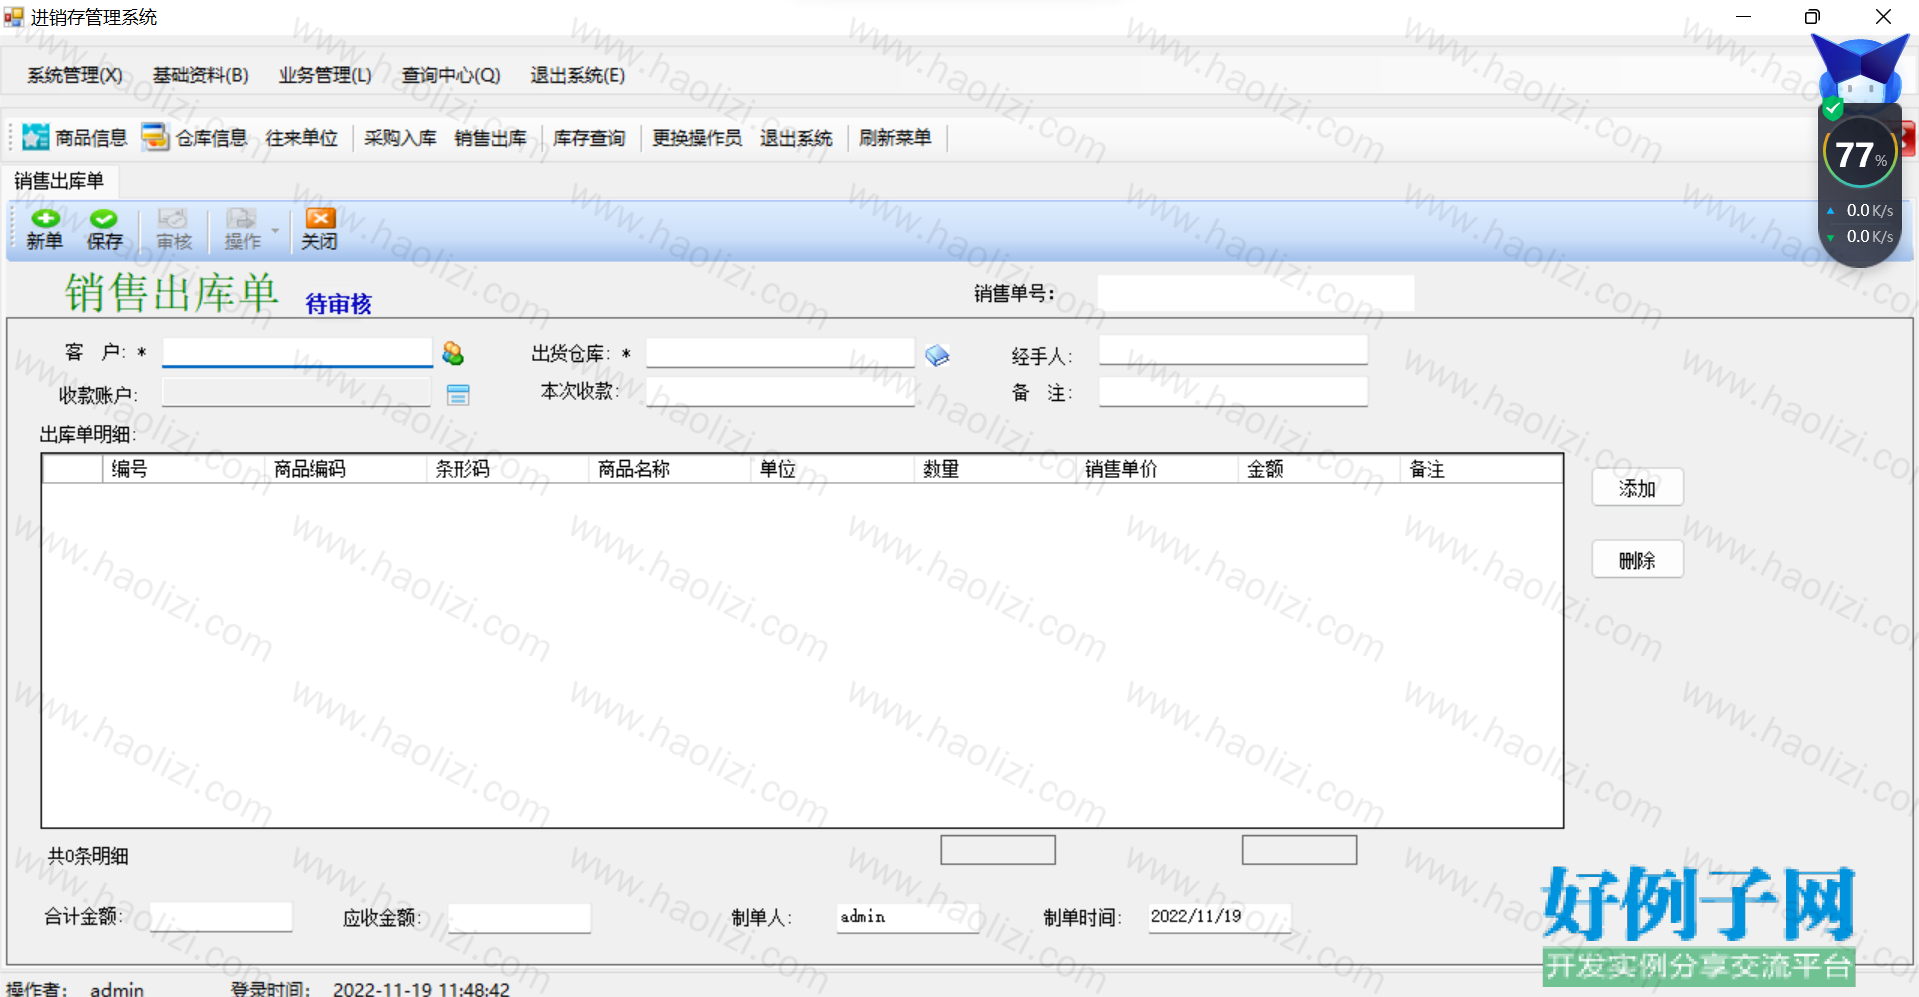Click the 条形码 column header

pos(508,469)
